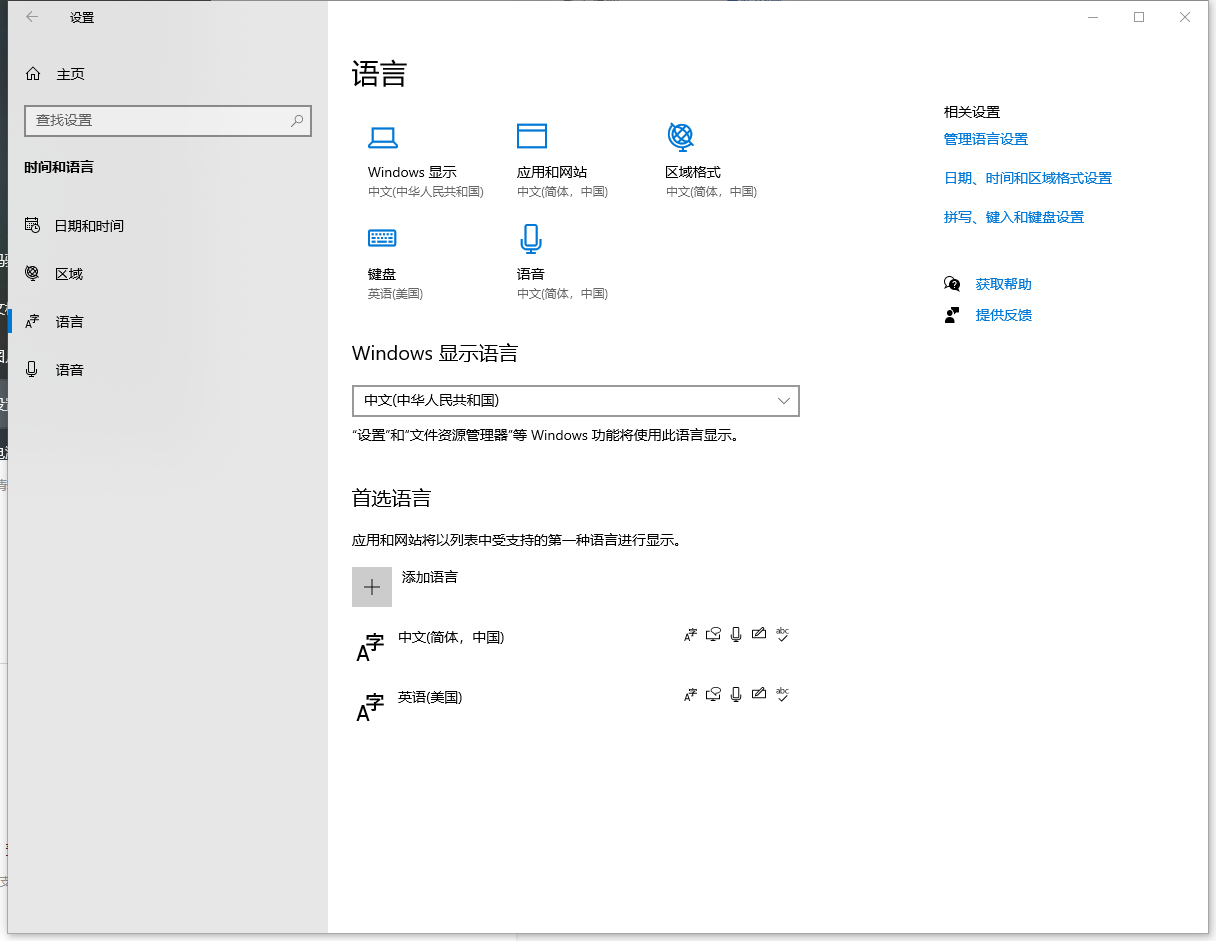Click the search magnifier icon

297,120
